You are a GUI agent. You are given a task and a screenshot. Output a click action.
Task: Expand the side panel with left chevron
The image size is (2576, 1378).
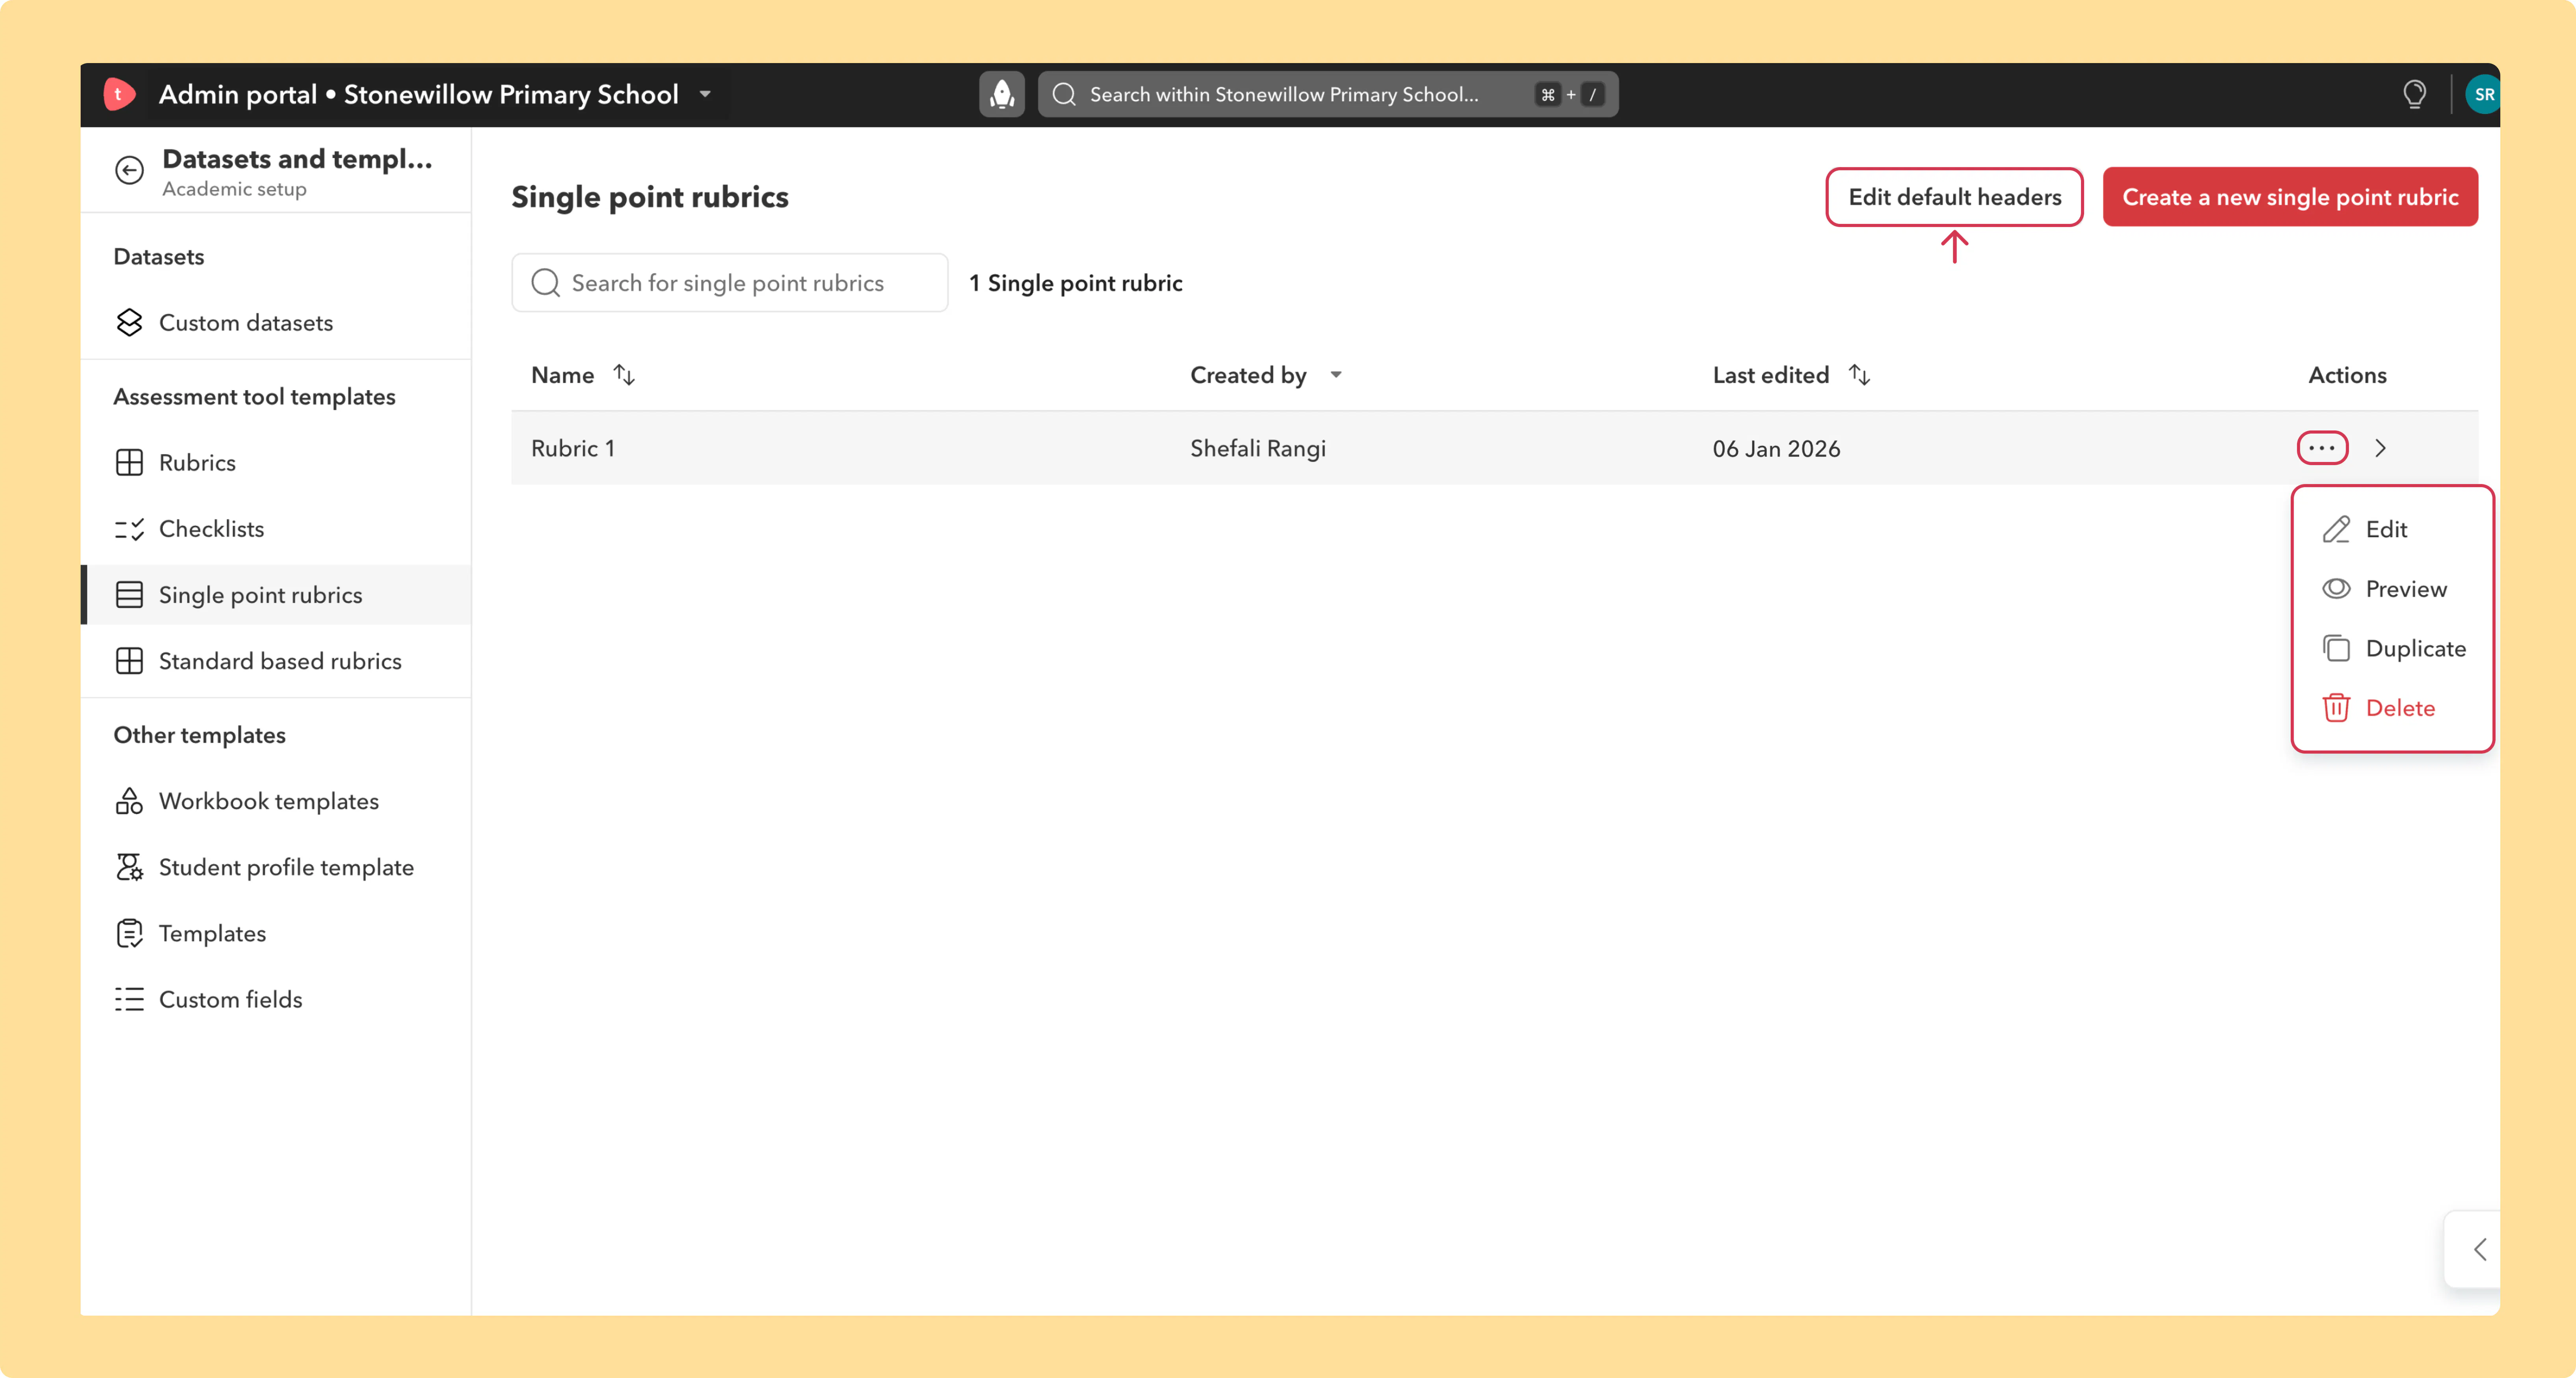coord(2480,1249)
